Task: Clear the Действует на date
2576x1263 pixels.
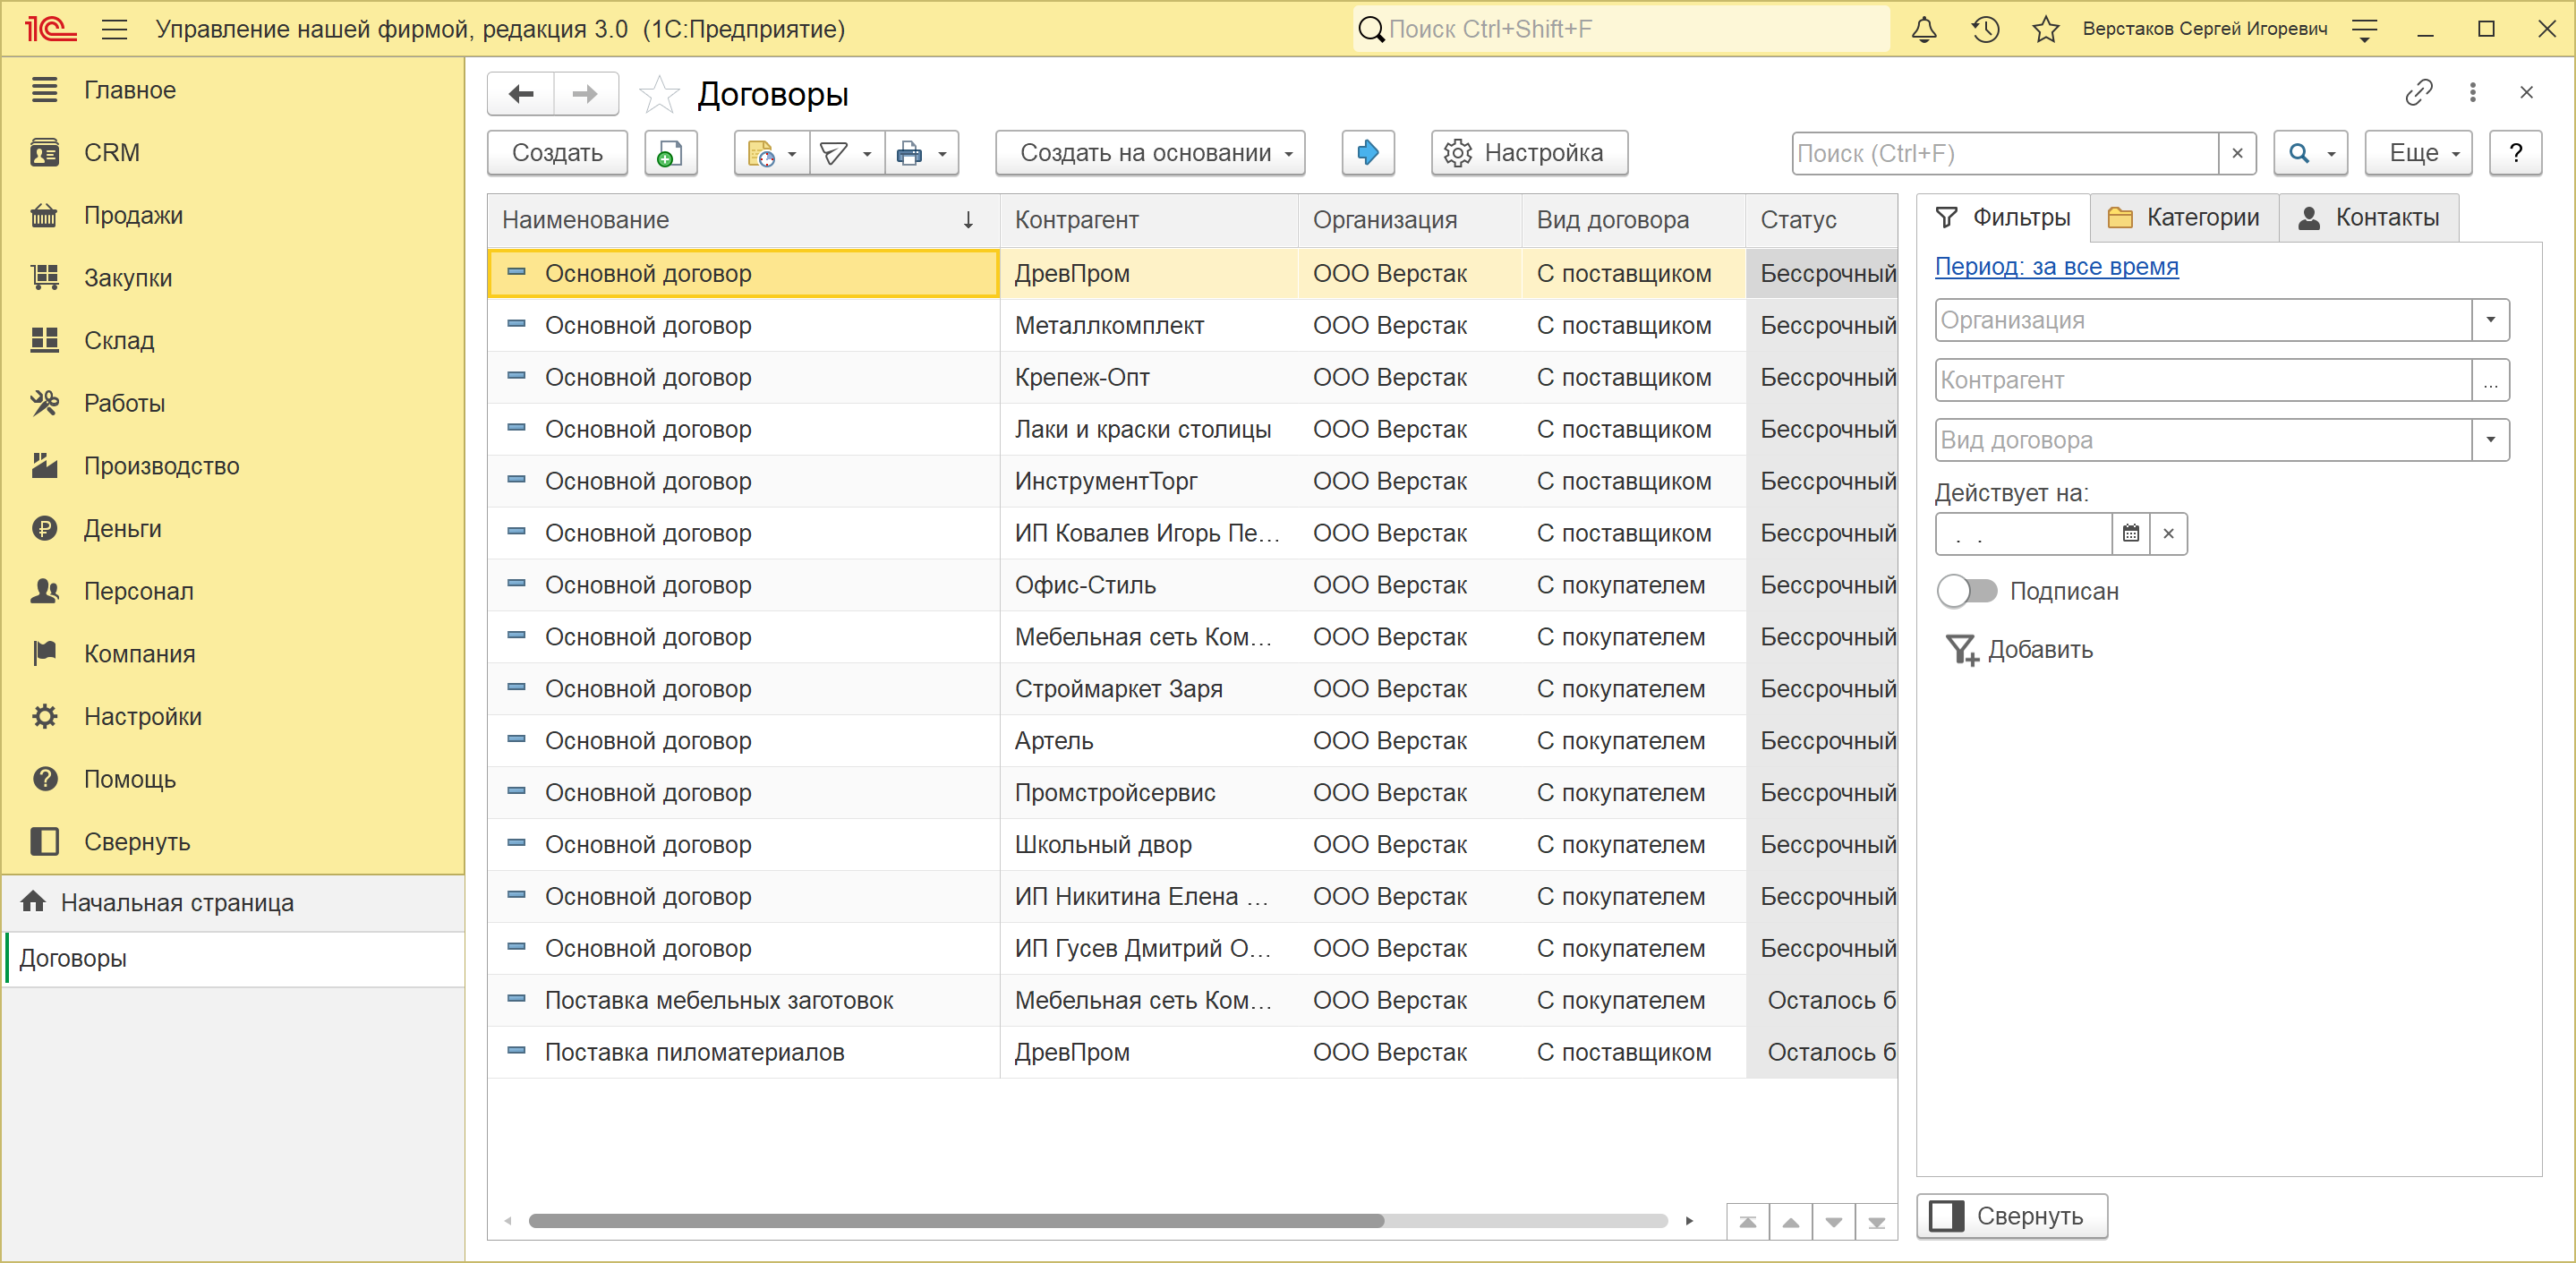Action: (2168, 534)
